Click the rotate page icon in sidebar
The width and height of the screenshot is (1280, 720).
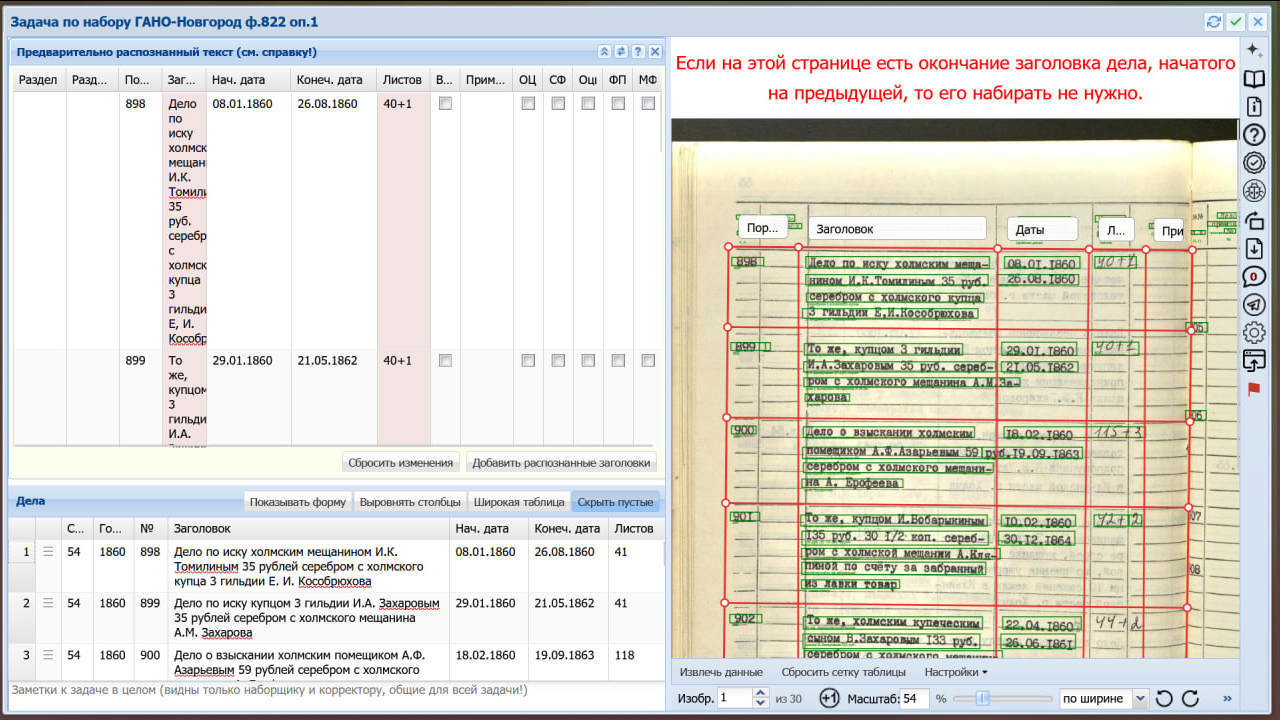click(x=1254, y=220)
